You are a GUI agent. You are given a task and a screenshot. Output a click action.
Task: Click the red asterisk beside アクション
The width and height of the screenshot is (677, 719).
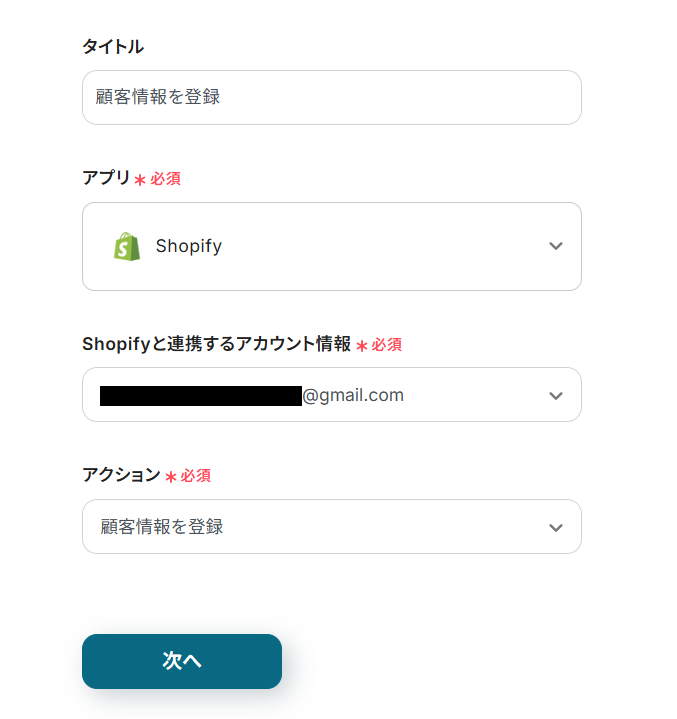coord(171,477)
